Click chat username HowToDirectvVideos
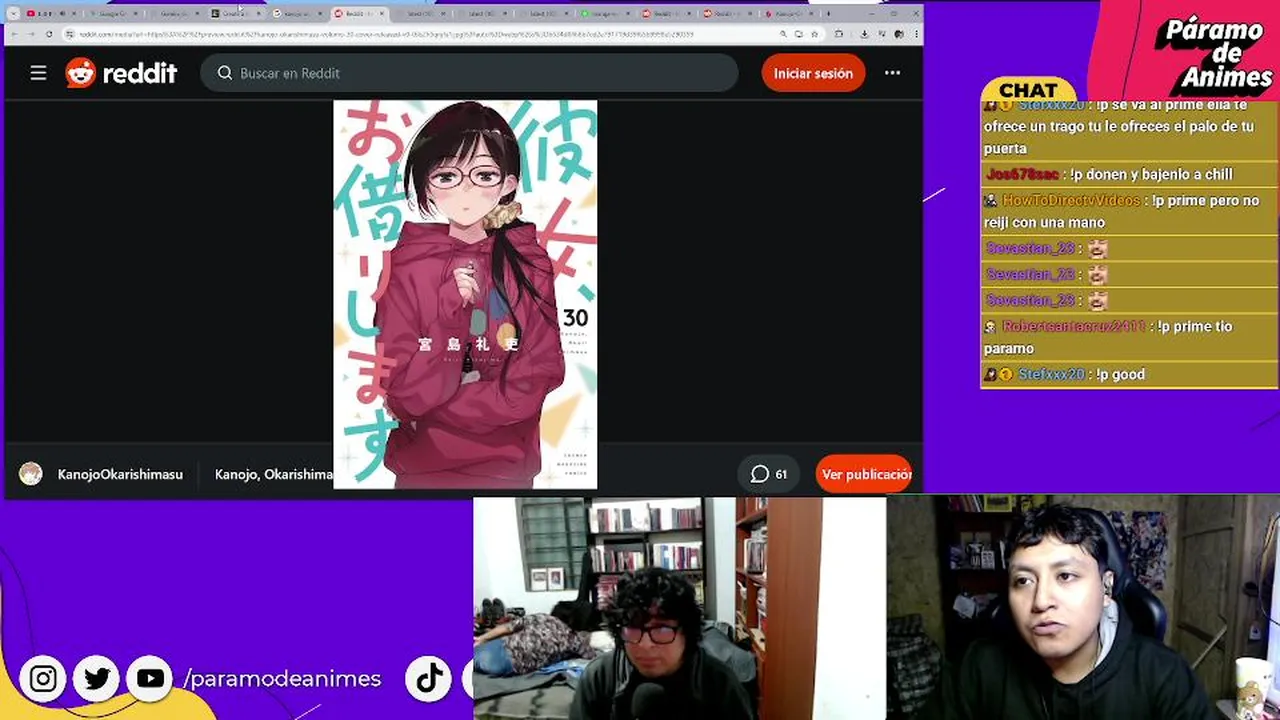The width and height of the screenshot is (1280, 720). 1071,200
